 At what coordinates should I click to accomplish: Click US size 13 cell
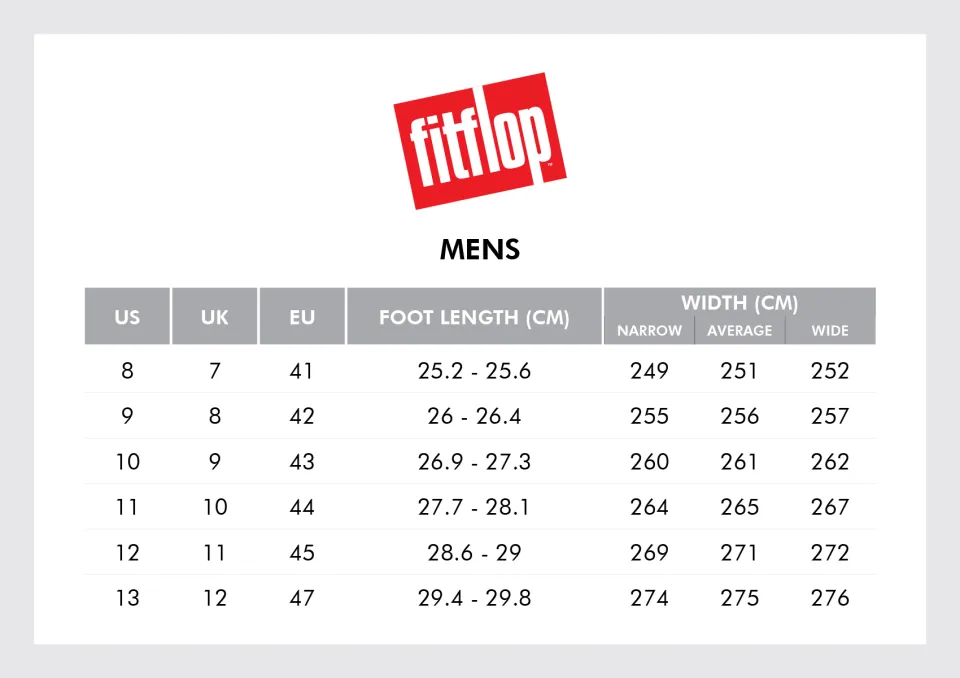[127, 598]
